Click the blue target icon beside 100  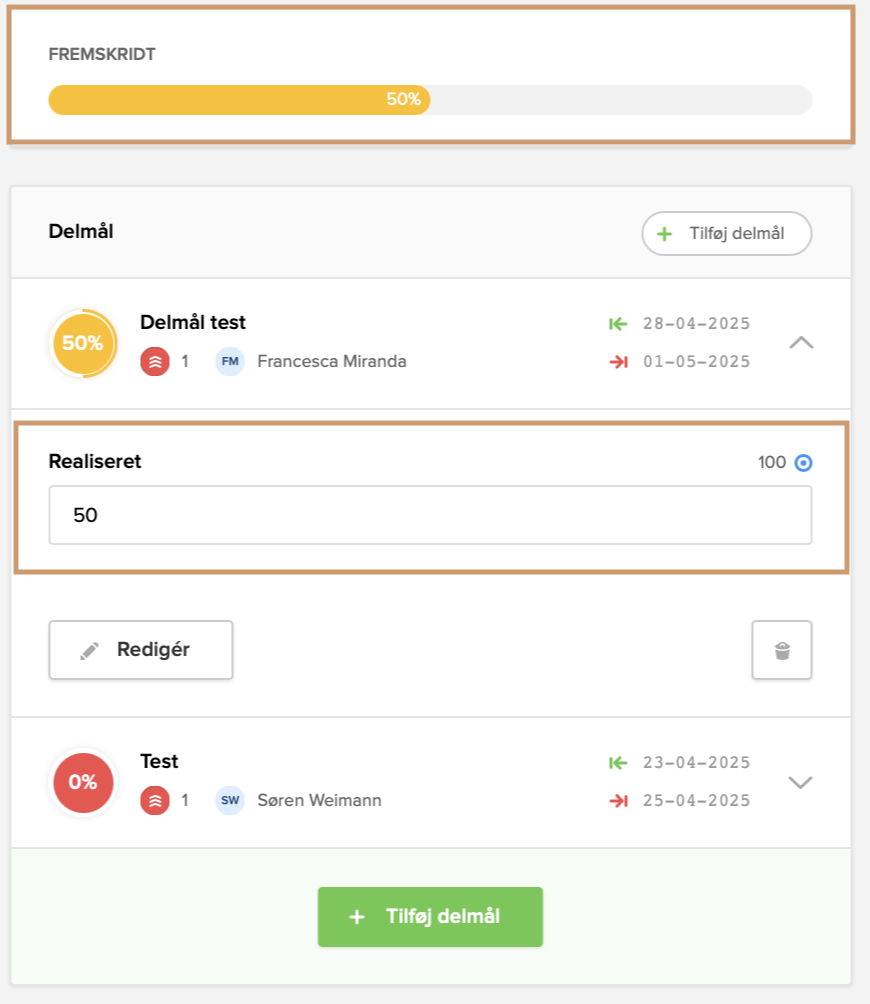(803, 463)
